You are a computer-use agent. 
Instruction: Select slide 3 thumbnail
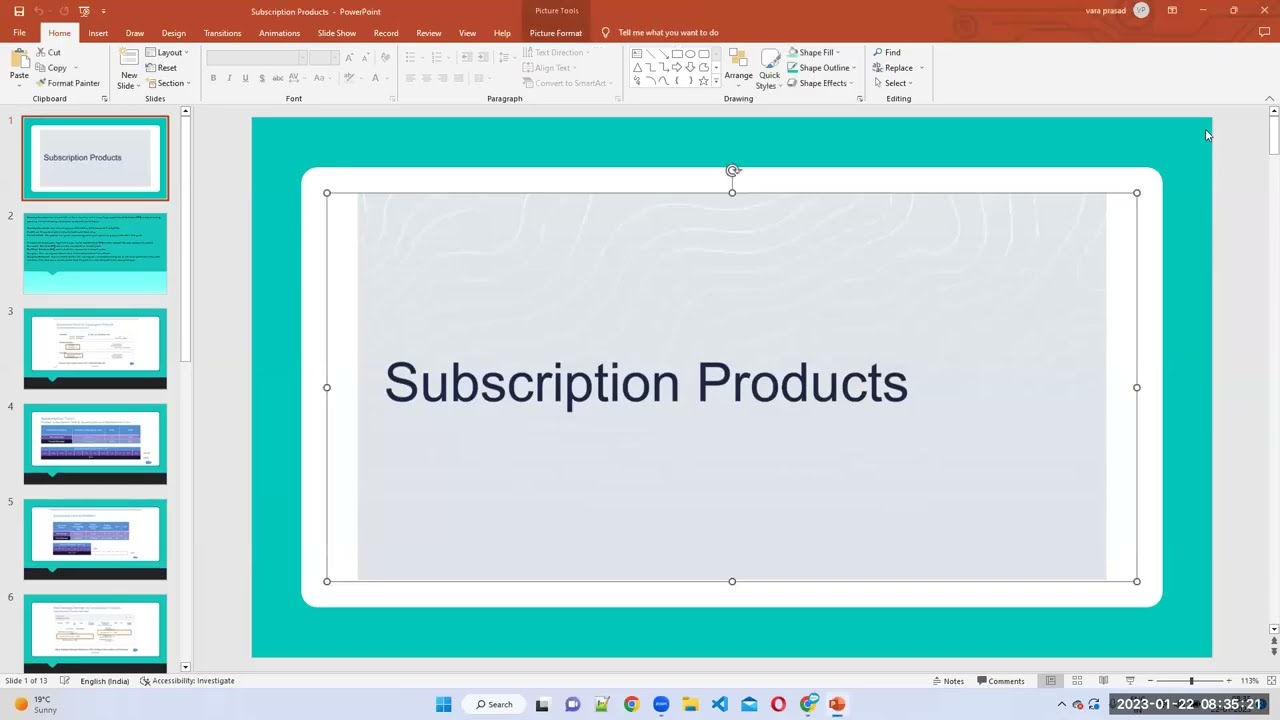point(95,348)
